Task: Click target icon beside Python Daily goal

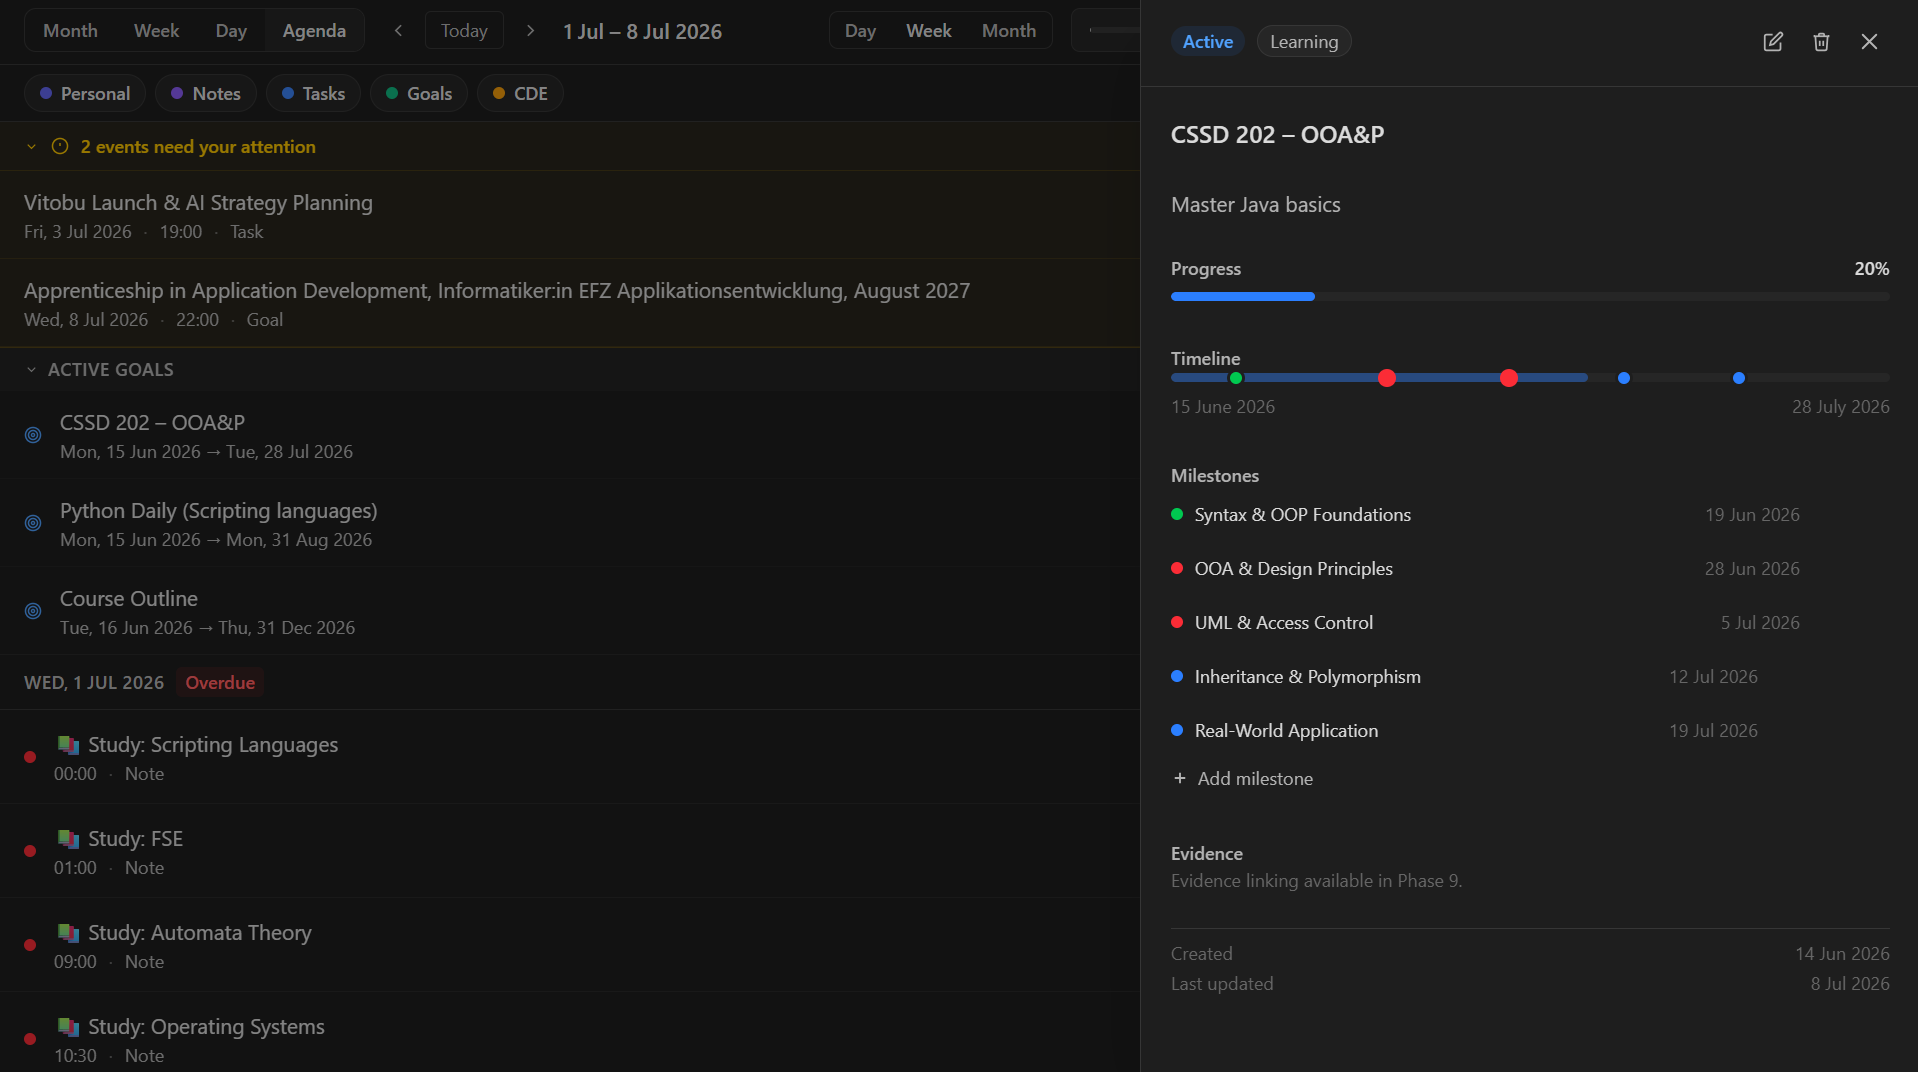Action: pos(33,523)
